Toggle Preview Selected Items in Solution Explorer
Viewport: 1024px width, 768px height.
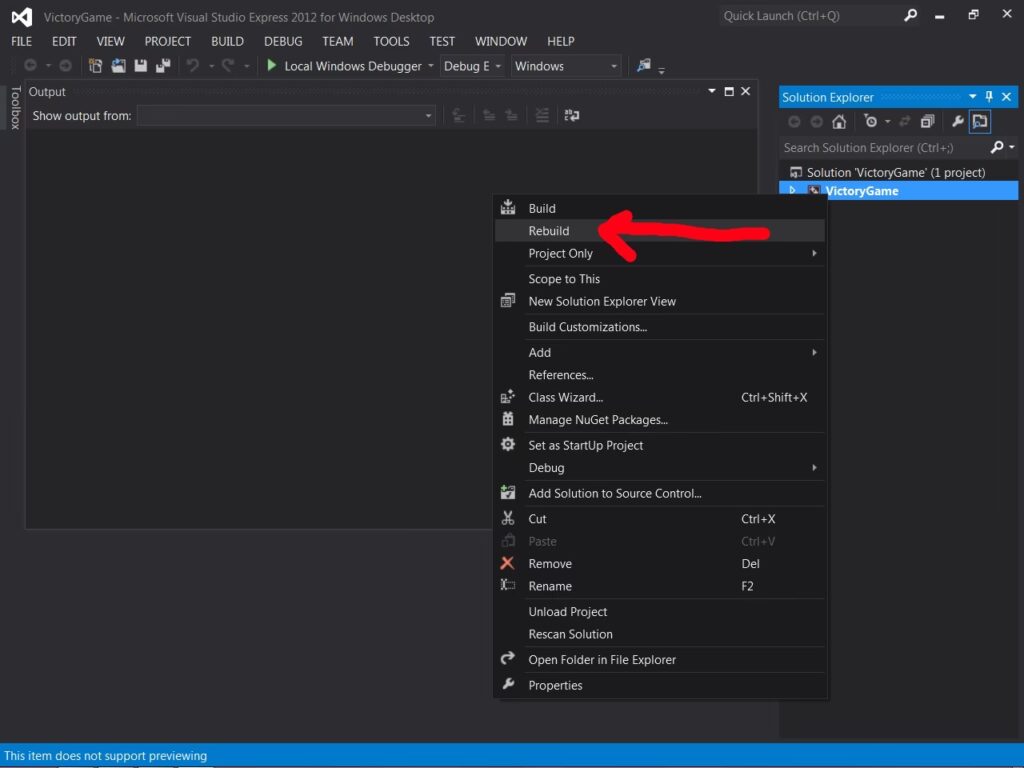979,122
